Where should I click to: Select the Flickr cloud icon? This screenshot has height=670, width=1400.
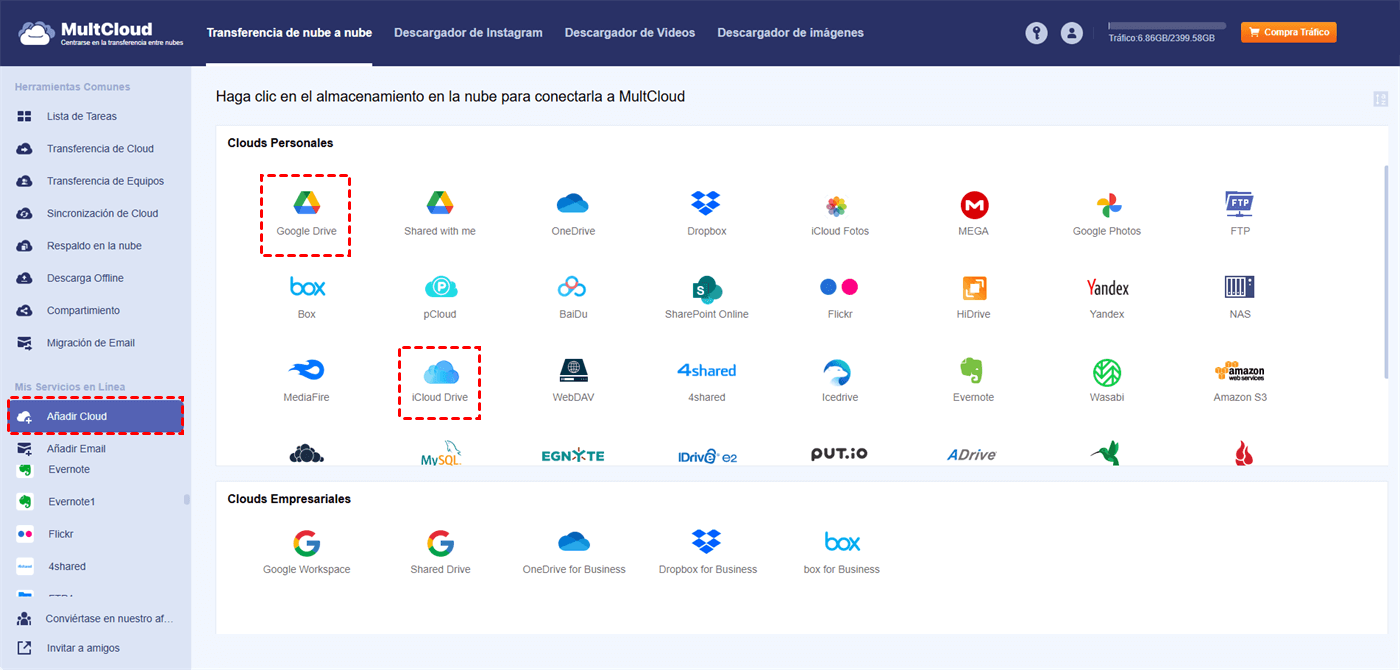(838, 287)
